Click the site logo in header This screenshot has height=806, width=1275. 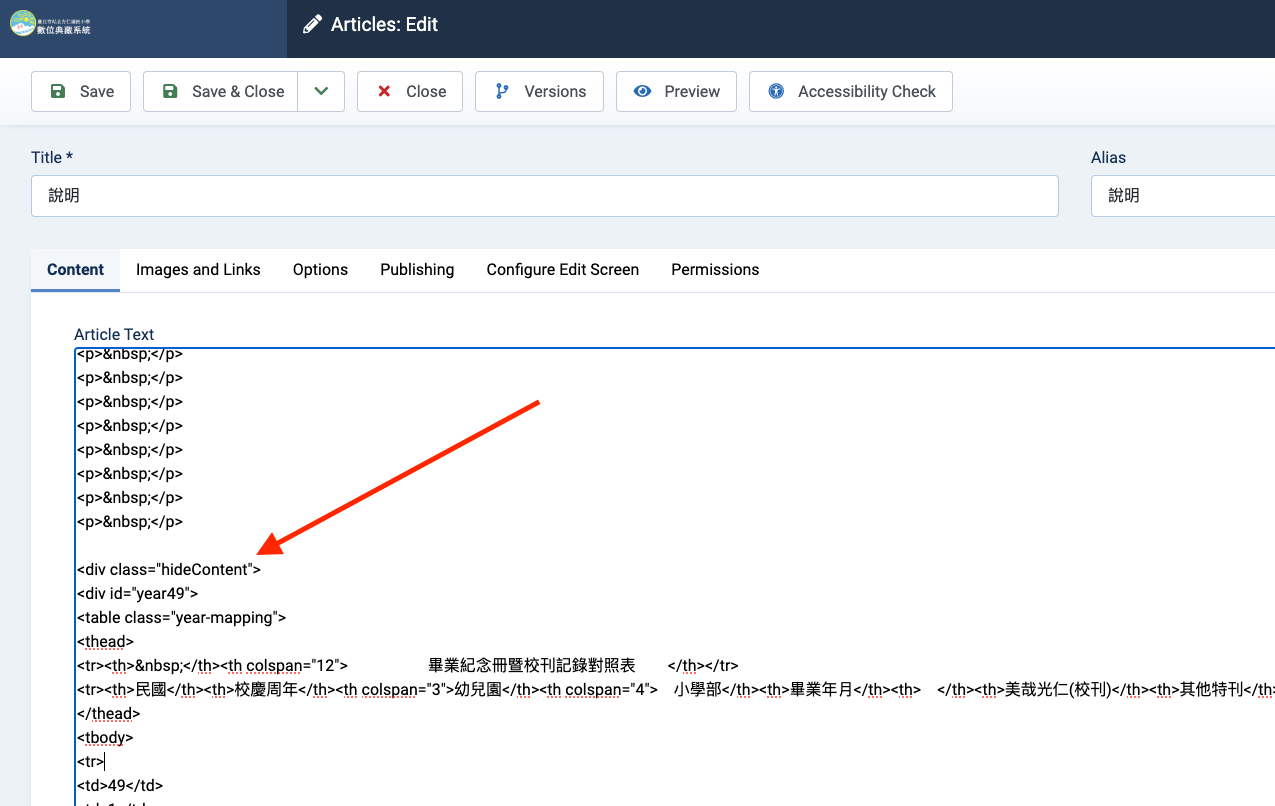click(52, 24)
